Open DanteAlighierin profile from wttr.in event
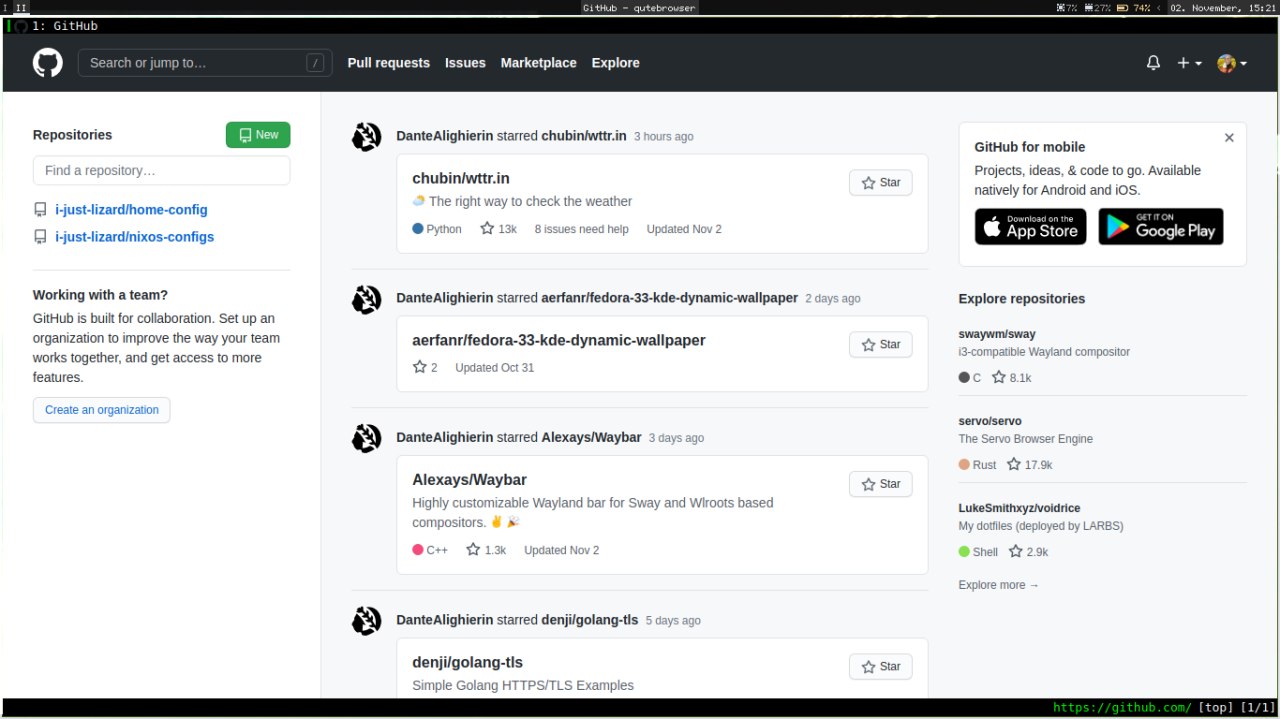 tap(445, 136)
